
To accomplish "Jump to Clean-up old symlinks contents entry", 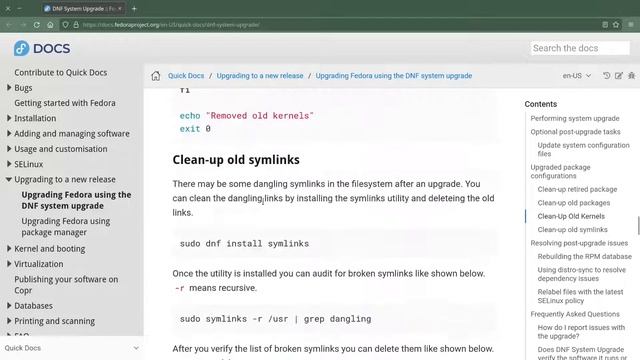I will tap(572, 230).
